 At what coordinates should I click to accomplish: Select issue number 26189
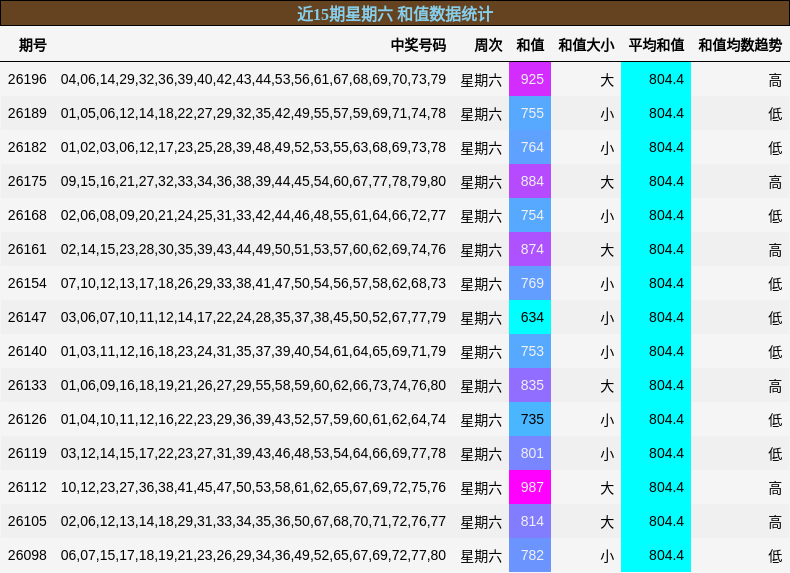pyautogui.click(x=27, y=113)
